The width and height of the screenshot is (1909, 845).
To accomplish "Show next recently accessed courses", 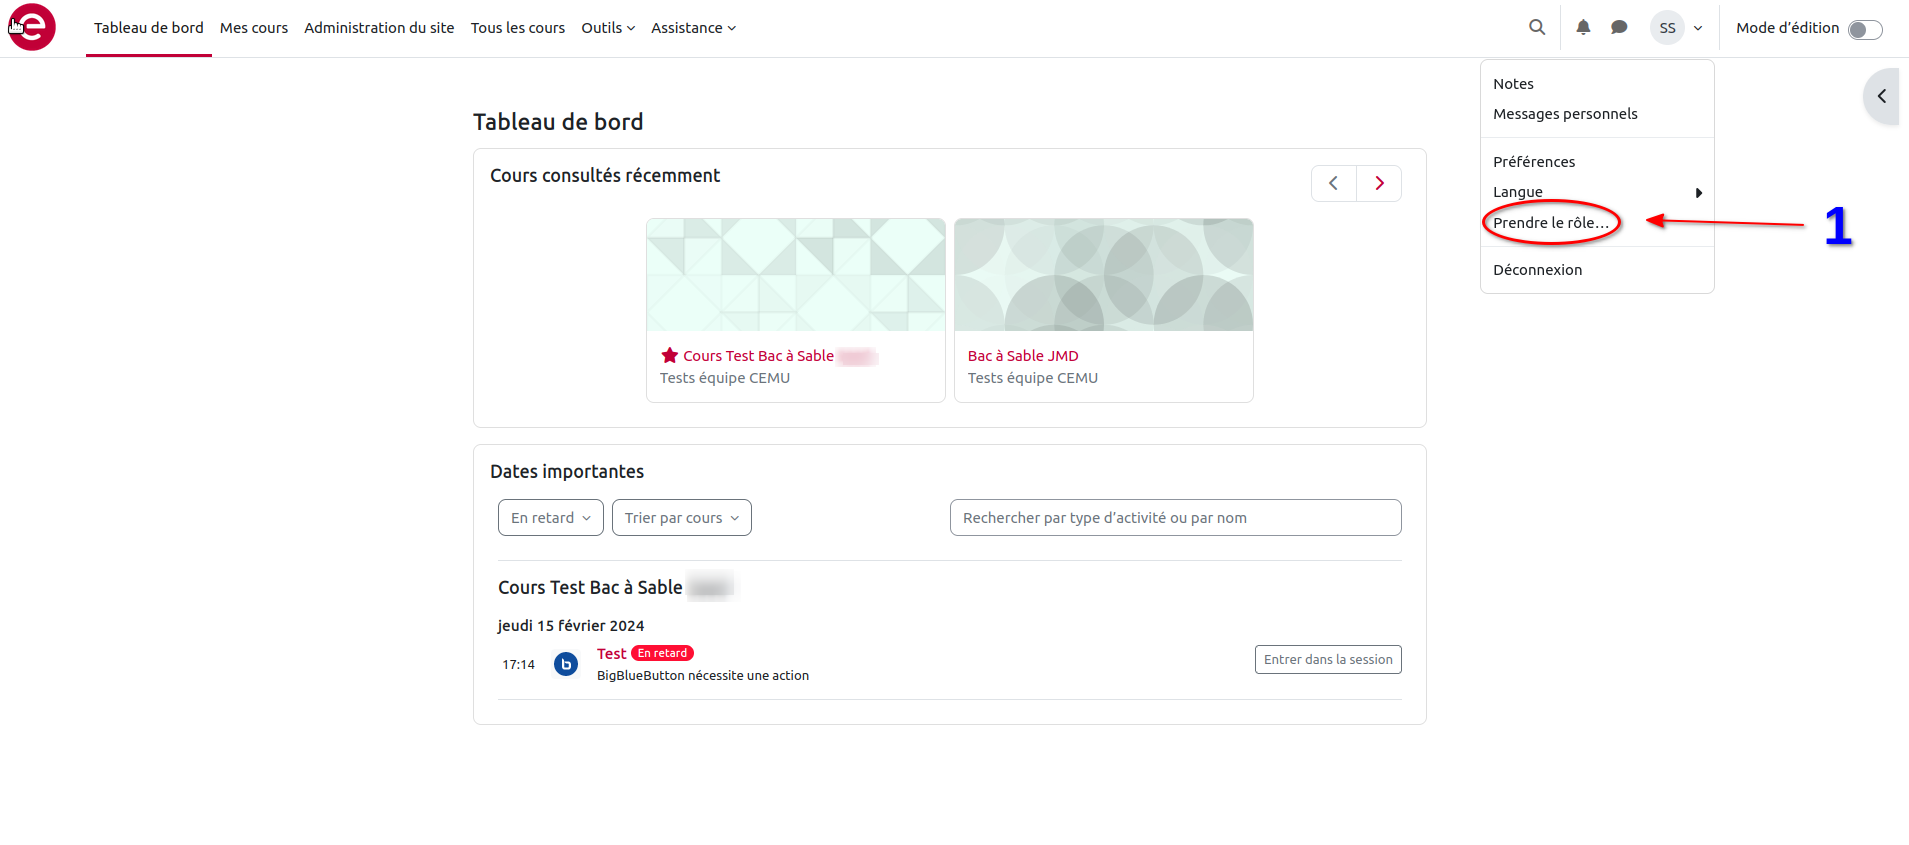I will pos(1379,183).
